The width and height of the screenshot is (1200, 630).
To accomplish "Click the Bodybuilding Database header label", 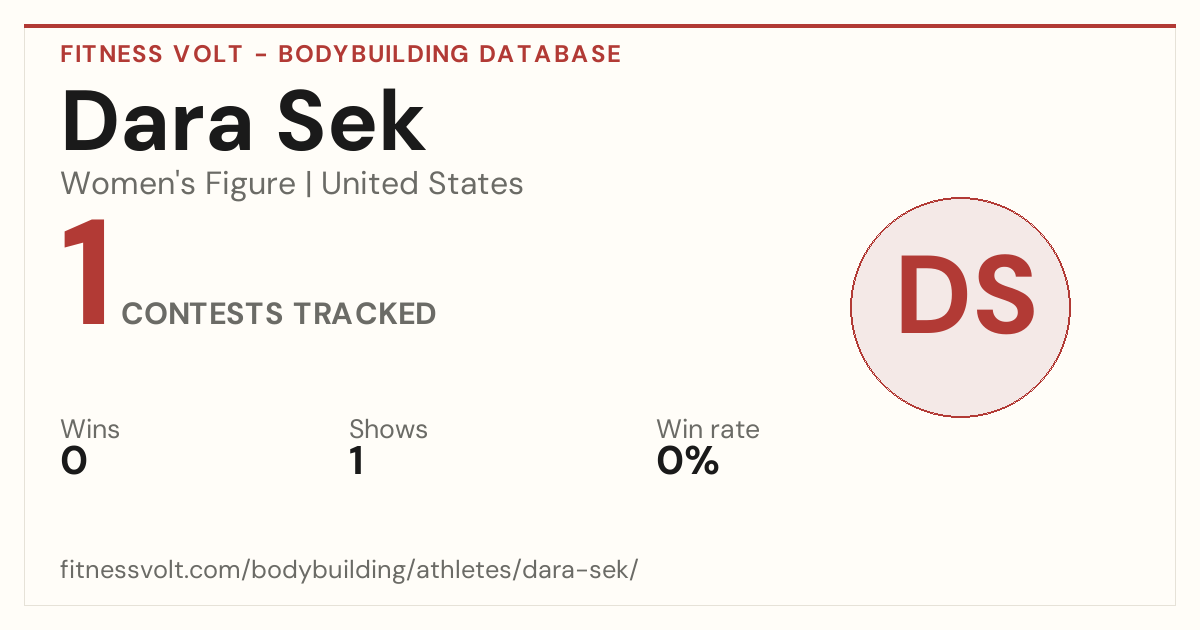I will pos(450,54).
